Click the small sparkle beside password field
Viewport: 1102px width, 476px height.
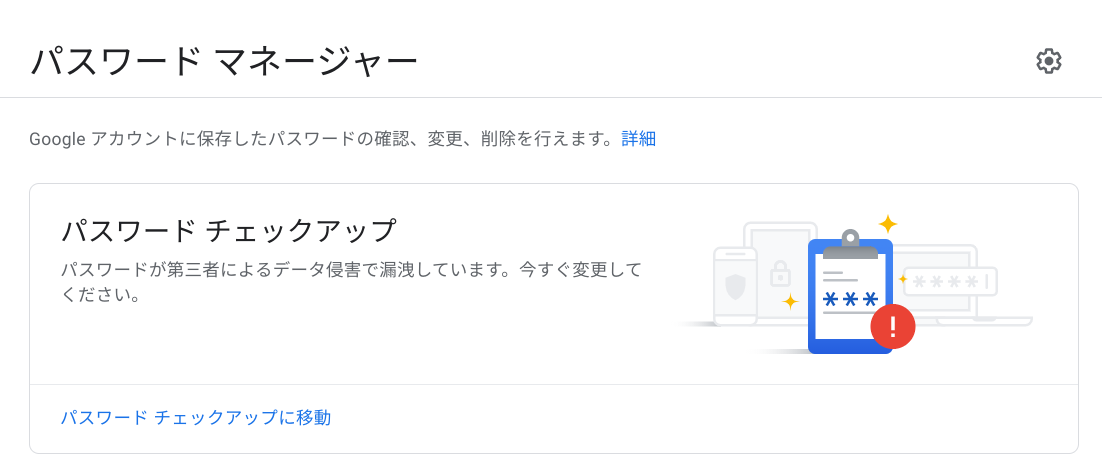pyautogui.click(x=903, y=279)
